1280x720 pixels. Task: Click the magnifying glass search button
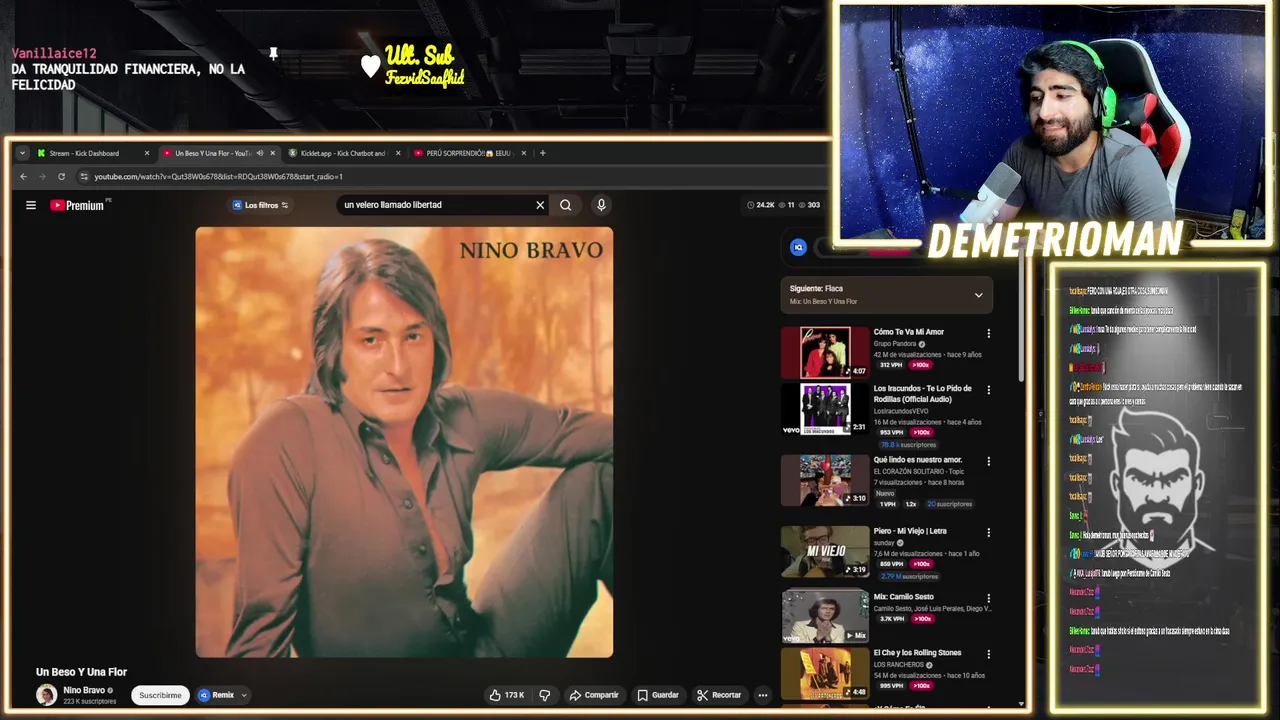tap(566, 205)
